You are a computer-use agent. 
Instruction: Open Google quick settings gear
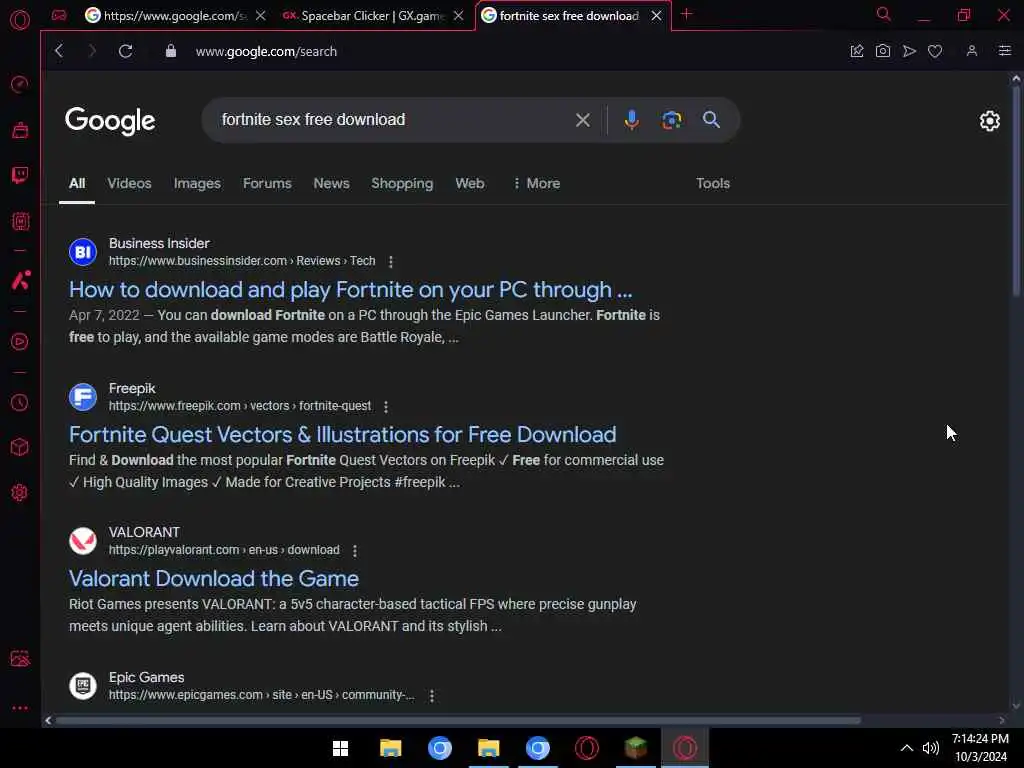pyautogui.click(x=989, y=121)
